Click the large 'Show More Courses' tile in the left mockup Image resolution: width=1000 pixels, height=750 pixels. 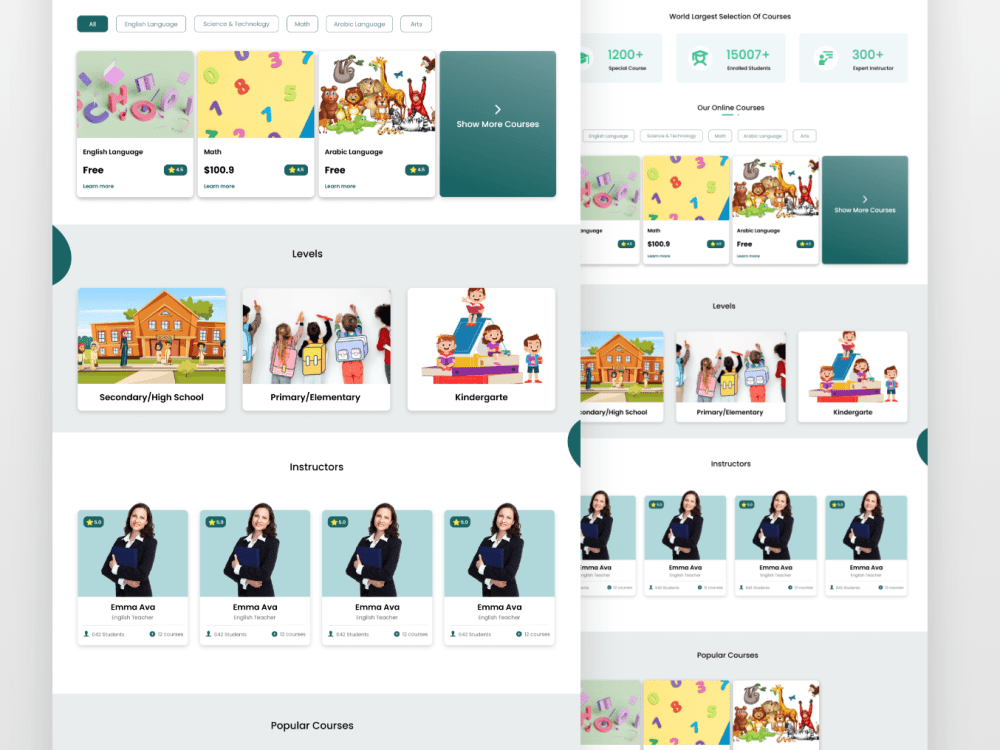coord(498,124)
